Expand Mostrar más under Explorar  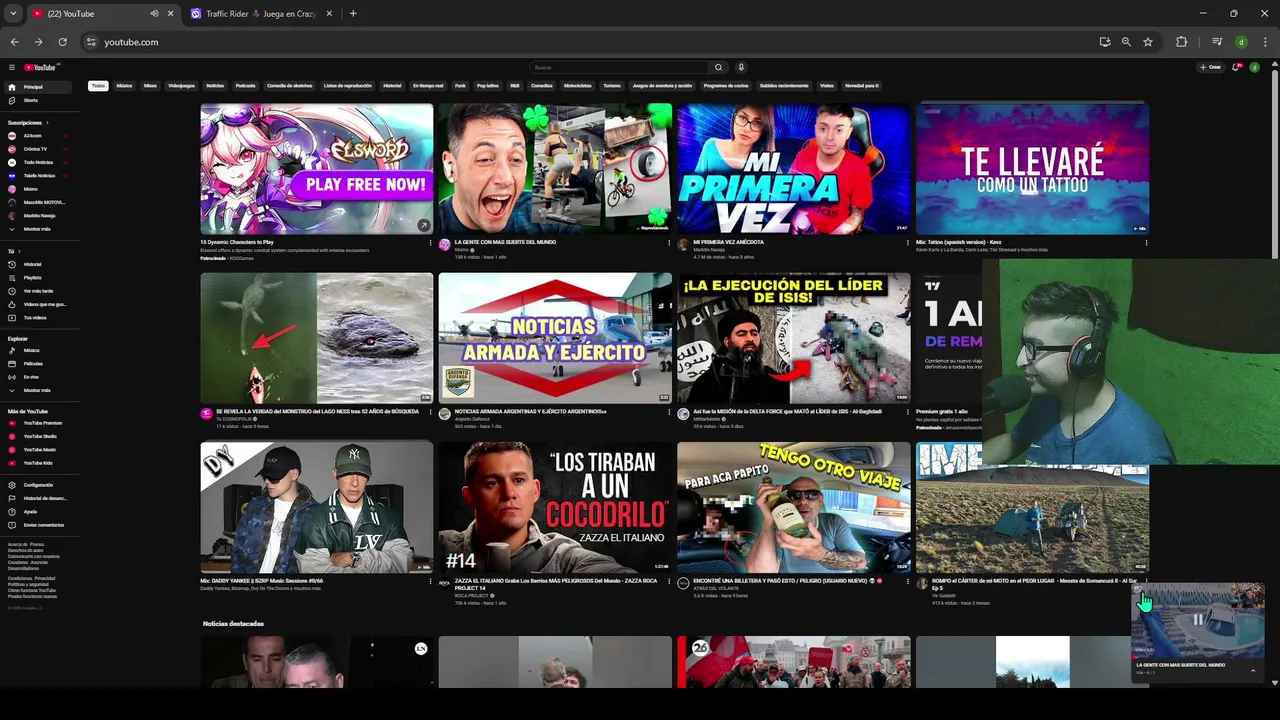pos(38,390)
